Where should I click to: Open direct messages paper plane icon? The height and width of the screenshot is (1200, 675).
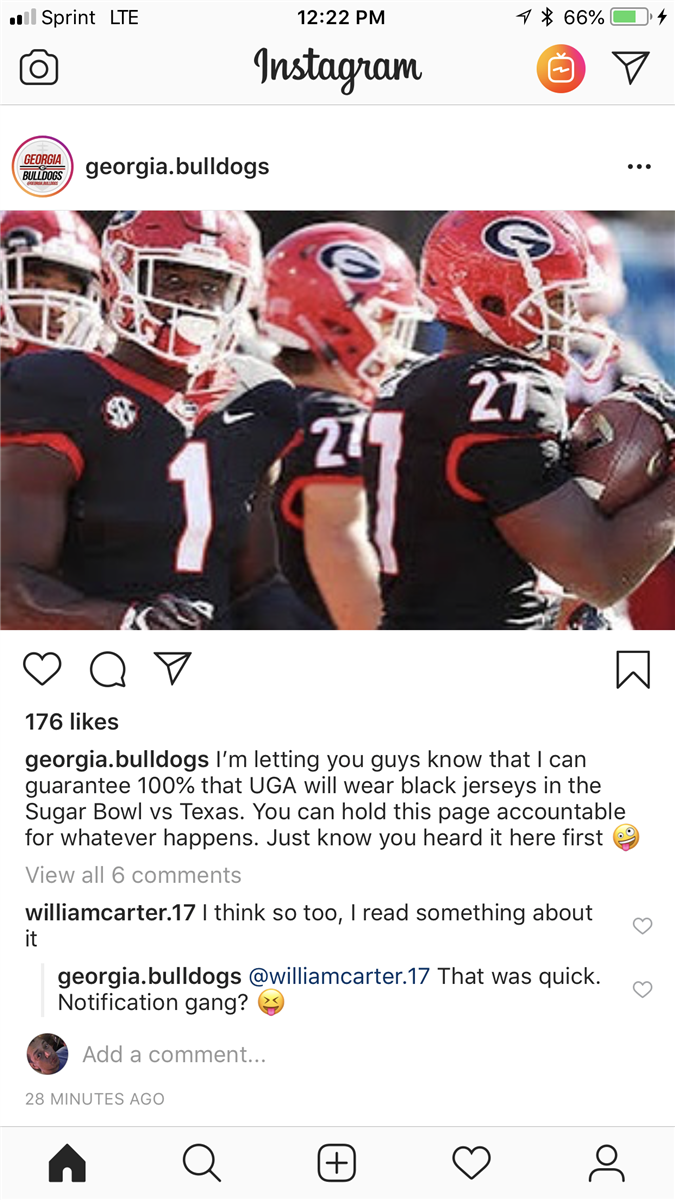click(631, 68)
